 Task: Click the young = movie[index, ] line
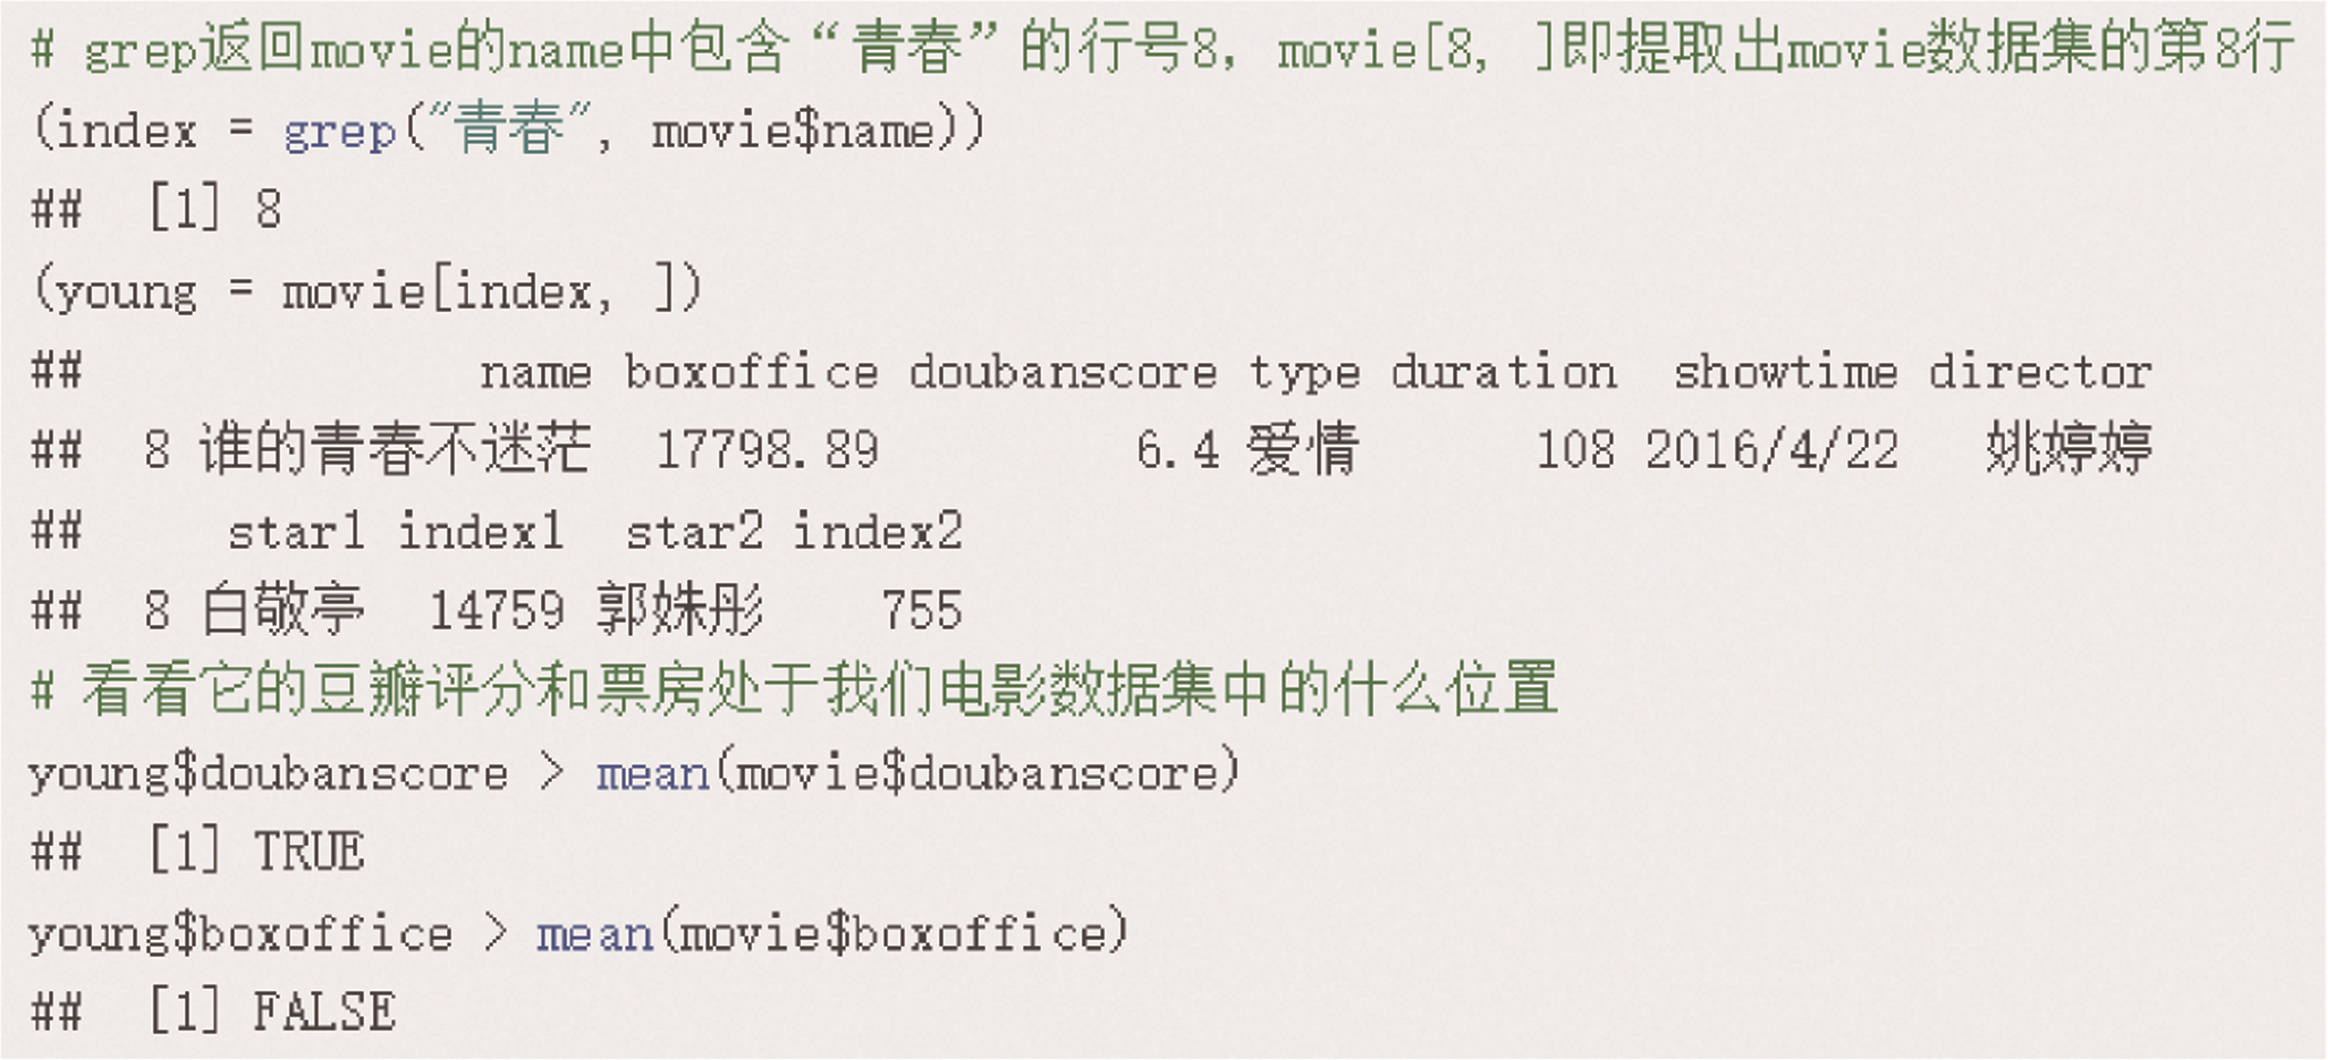pyautogui.click(x=368, y=292)
